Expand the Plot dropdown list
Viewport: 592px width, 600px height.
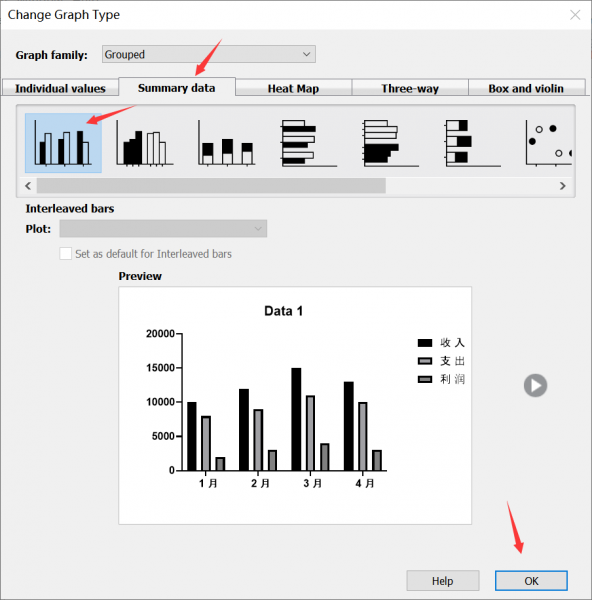(x=163, y=228)
